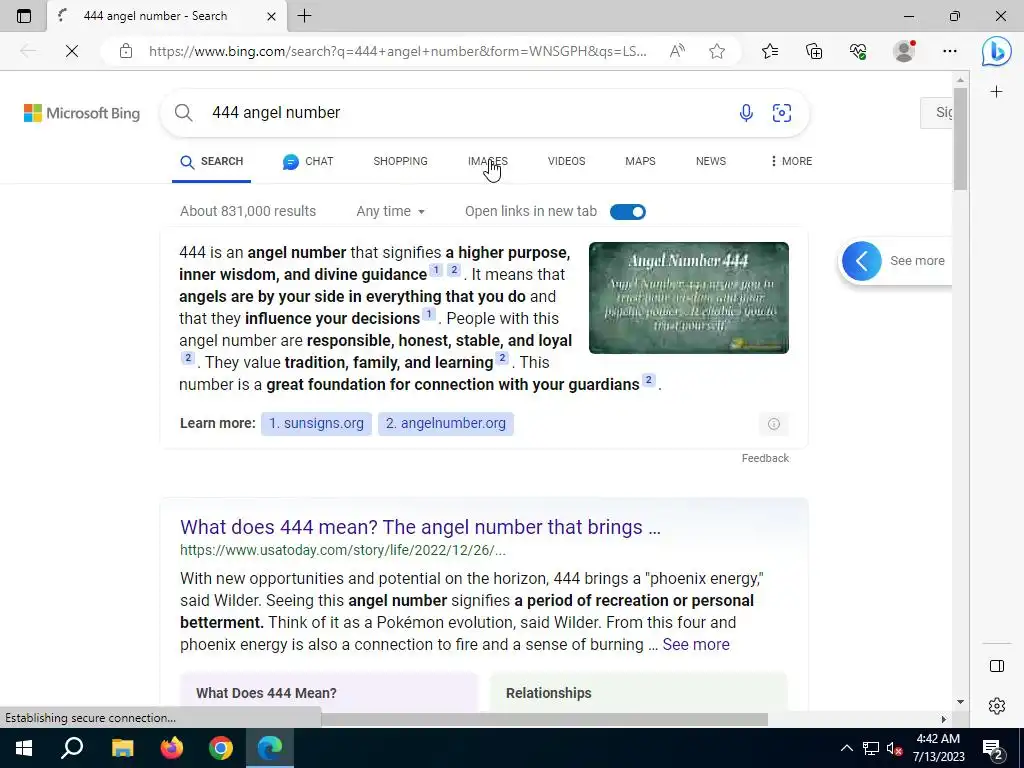Switch to the CHAT tab

click(x=308, y=161)
